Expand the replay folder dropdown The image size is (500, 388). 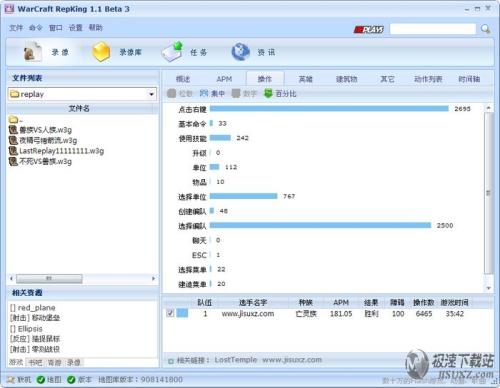coord(152,94)
